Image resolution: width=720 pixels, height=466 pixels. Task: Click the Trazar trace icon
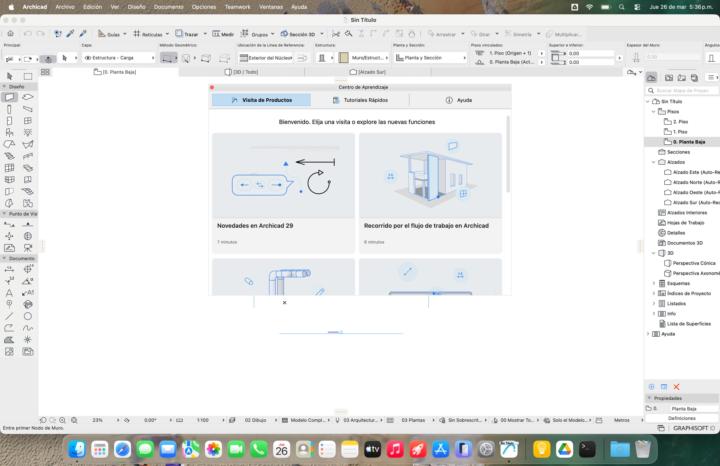click(179, 34)
